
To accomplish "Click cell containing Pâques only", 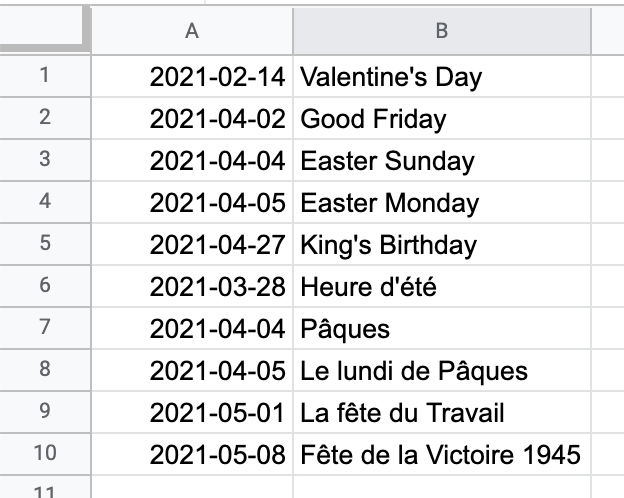I will pos(442,328).
